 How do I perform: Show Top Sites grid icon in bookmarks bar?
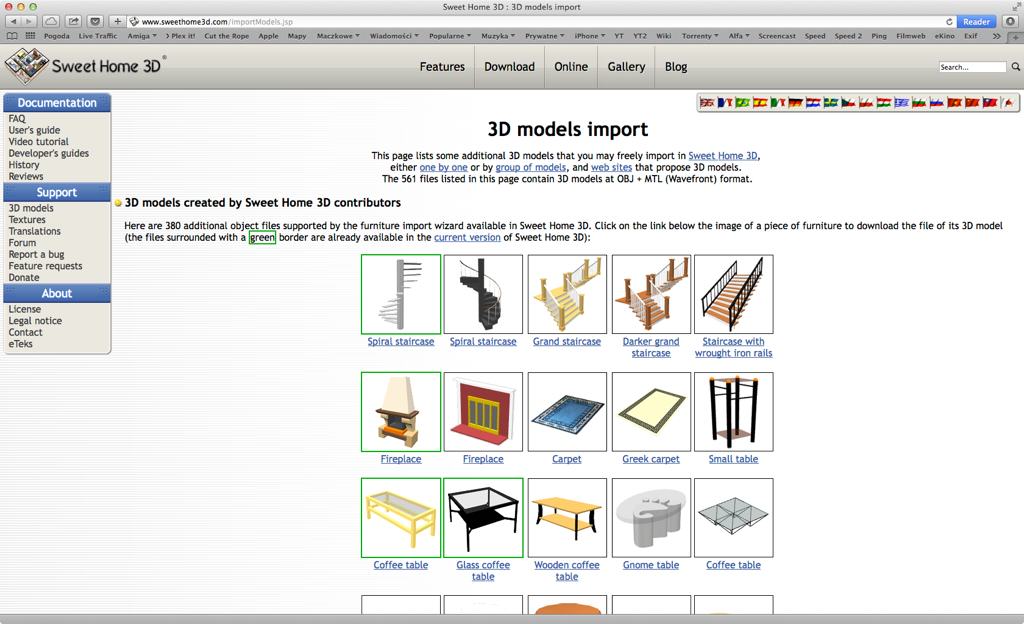[31, 36]
